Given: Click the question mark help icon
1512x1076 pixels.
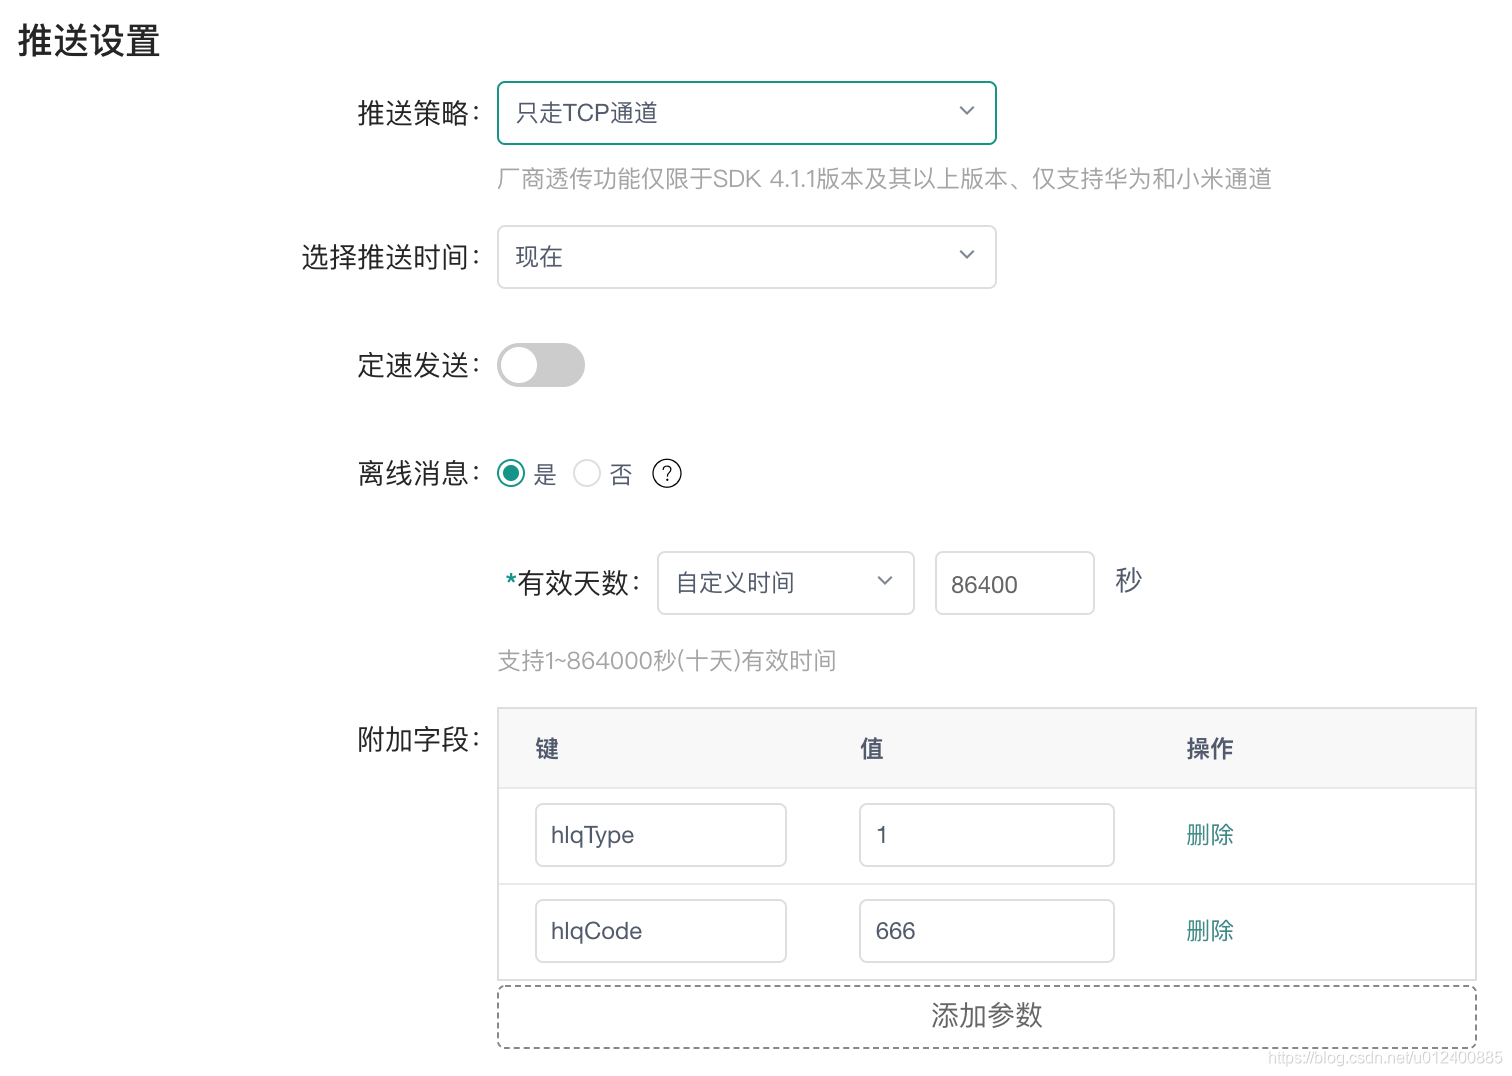Looking at the screenshot, I should (x=666, y=473).
